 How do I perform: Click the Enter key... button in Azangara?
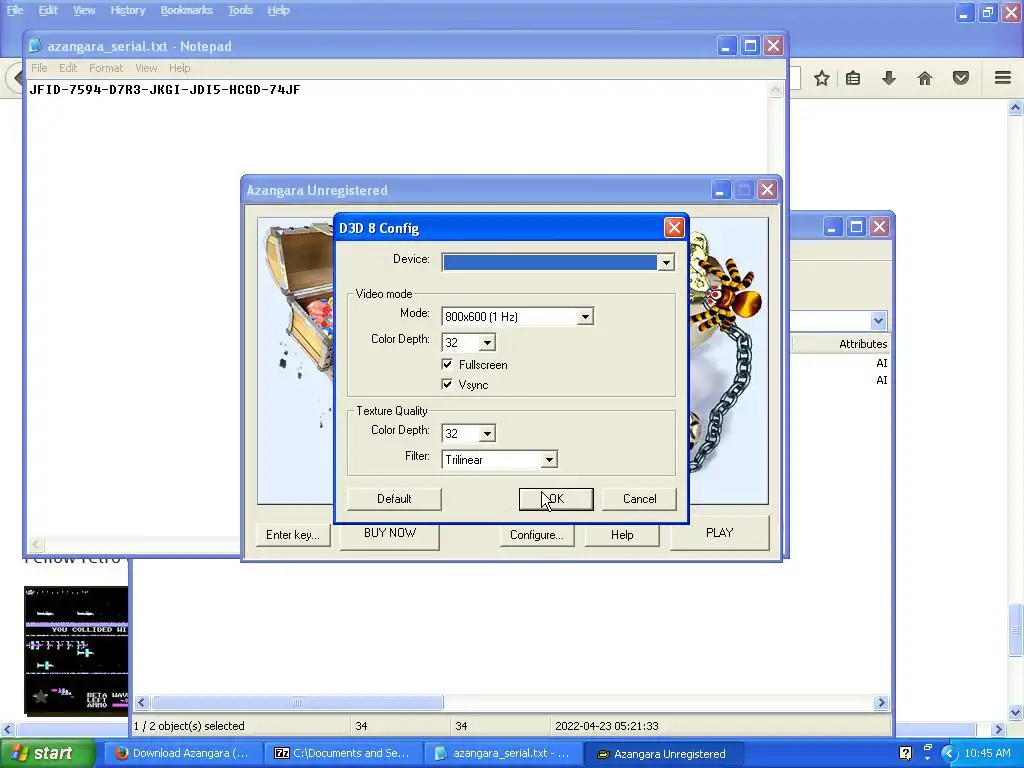pos(293,535)
